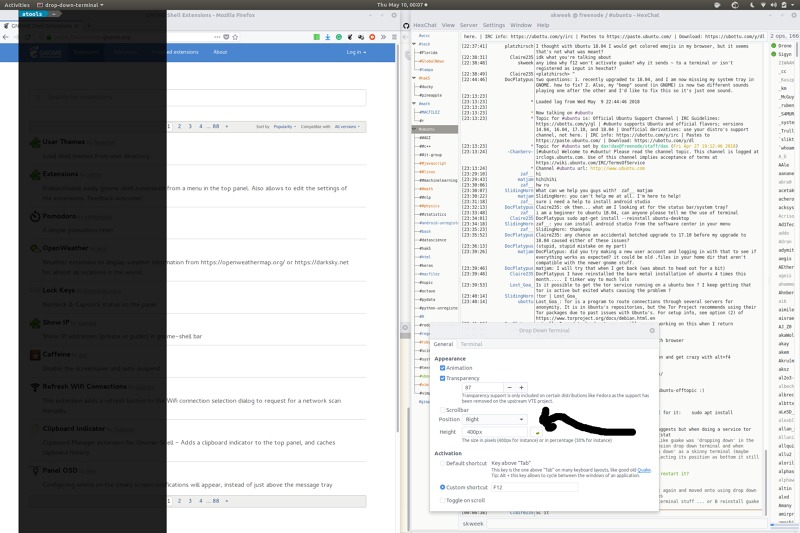
Task: Go to page 88 in top pagination
Action: coord(216,126)
